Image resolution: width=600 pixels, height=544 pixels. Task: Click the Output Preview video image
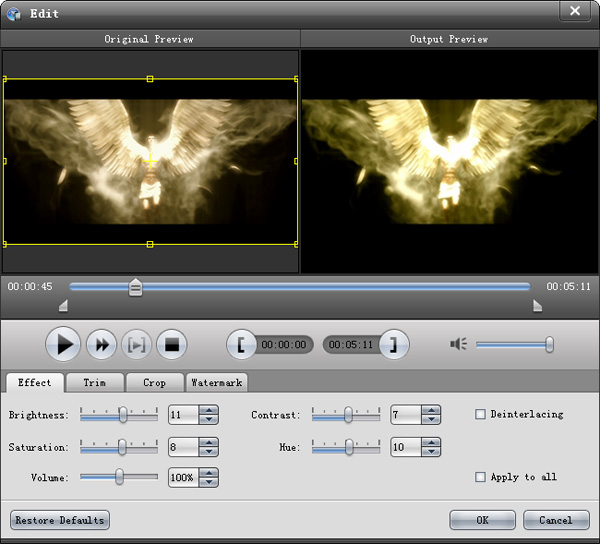(449, 161)
